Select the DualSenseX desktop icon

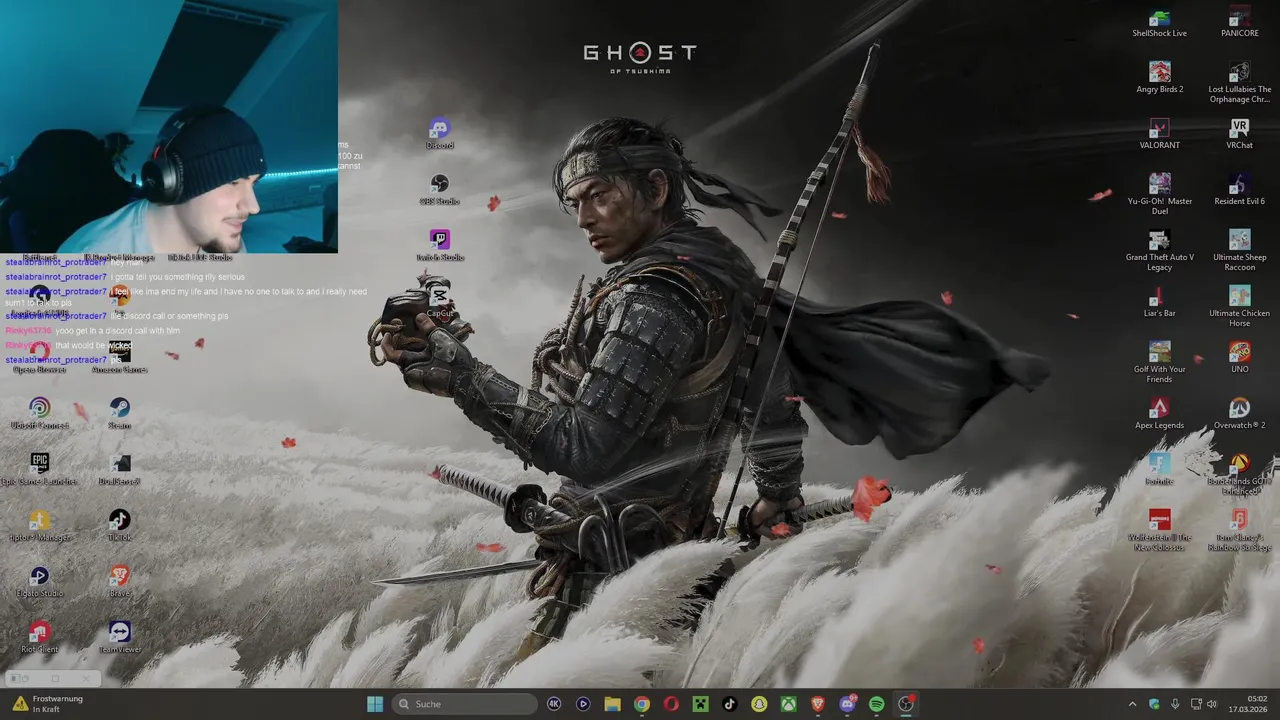[119, 469]
